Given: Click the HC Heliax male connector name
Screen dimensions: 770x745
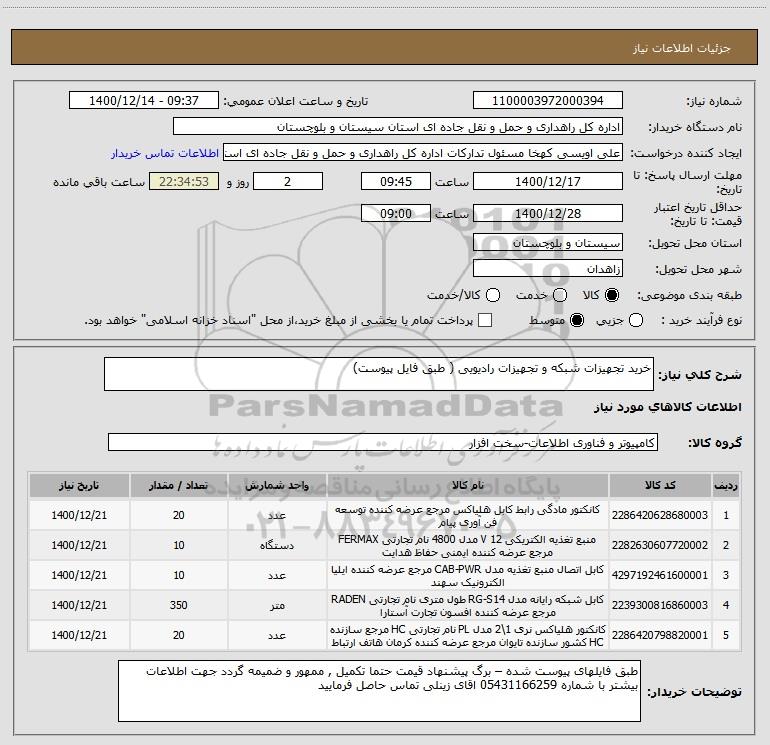Looking at the screenshot, I should point(468,635).
